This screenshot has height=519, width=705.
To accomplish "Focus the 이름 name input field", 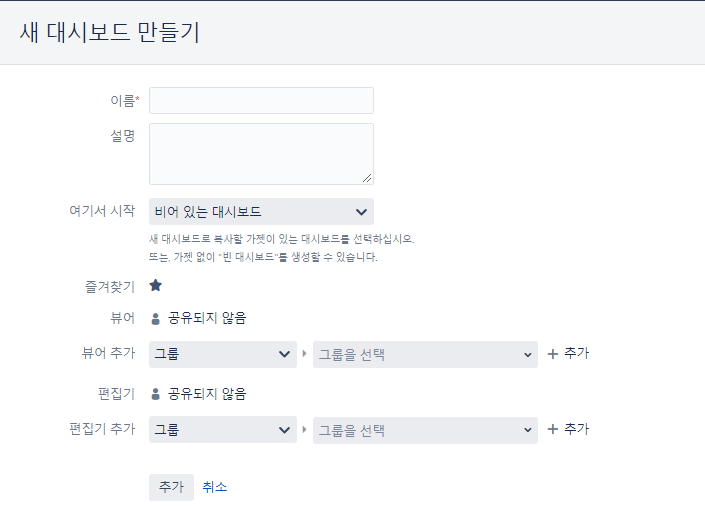I will 261,100.
